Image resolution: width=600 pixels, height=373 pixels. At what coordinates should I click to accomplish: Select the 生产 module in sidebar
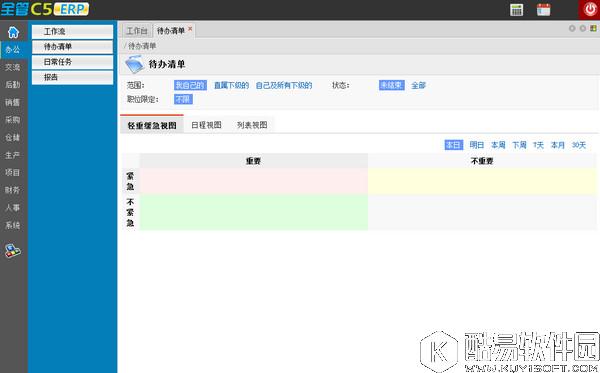(x=13, y=155)
